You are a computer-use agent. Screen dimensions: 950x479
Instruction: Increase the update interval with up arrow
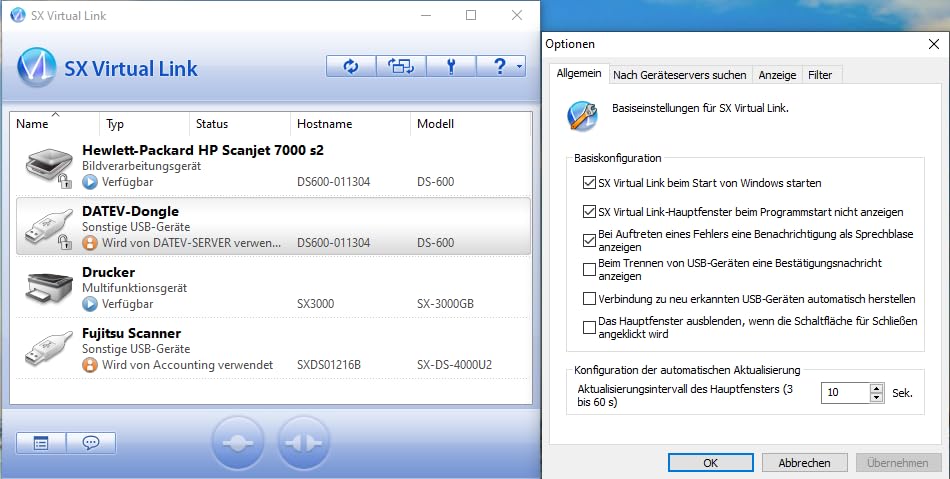click(876, 388)
